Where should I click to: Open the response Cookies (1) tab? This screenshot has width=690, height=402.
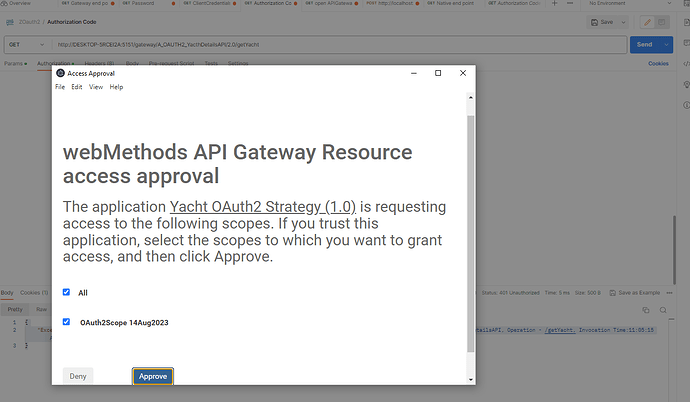point(34,292)
